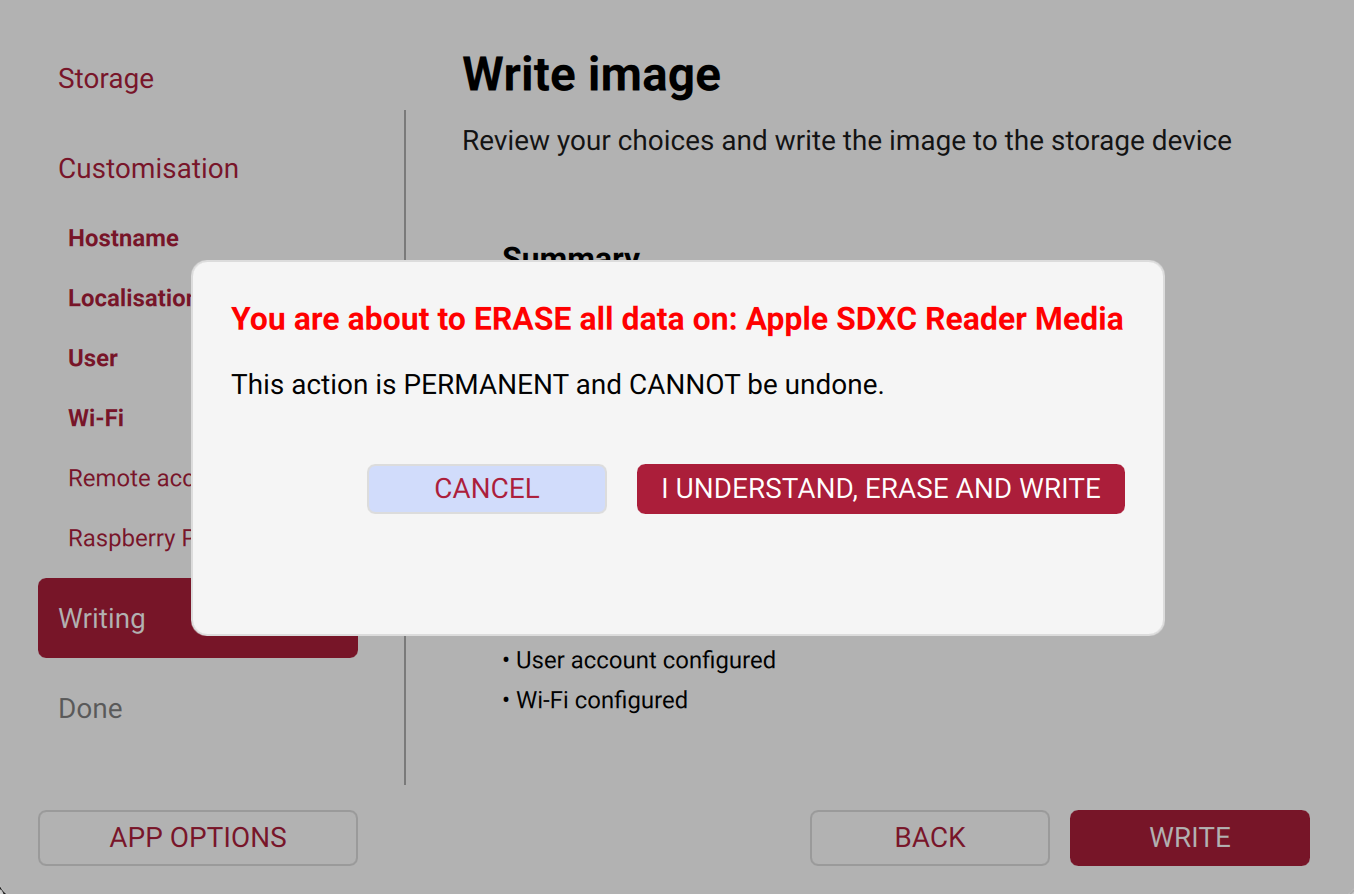Click the CANCEL button in the dialog

pos(486,488)
